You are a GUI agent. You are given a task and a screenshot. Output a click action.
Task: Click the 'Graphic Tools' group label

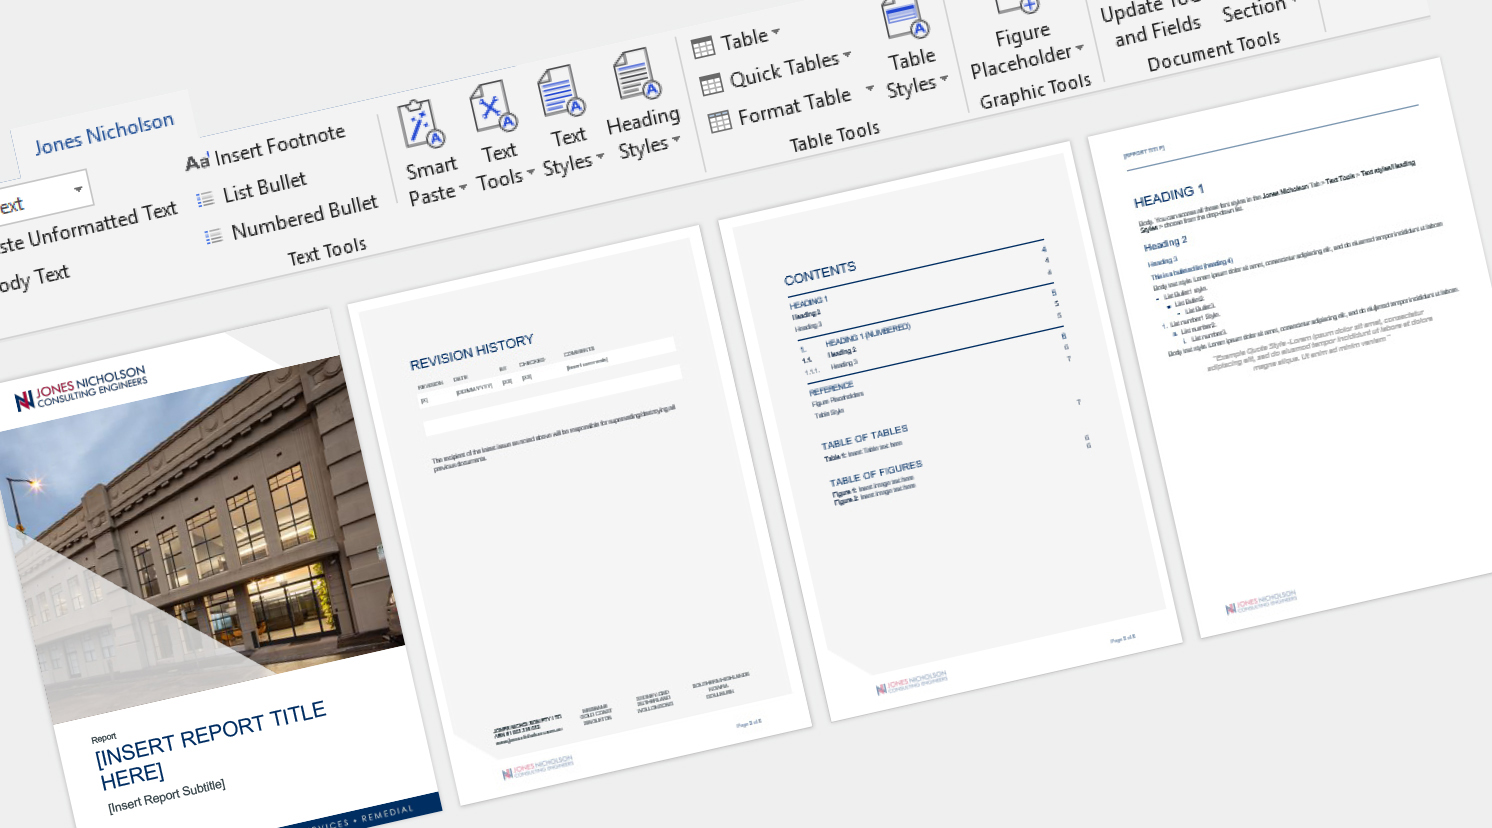(1036, 92)
